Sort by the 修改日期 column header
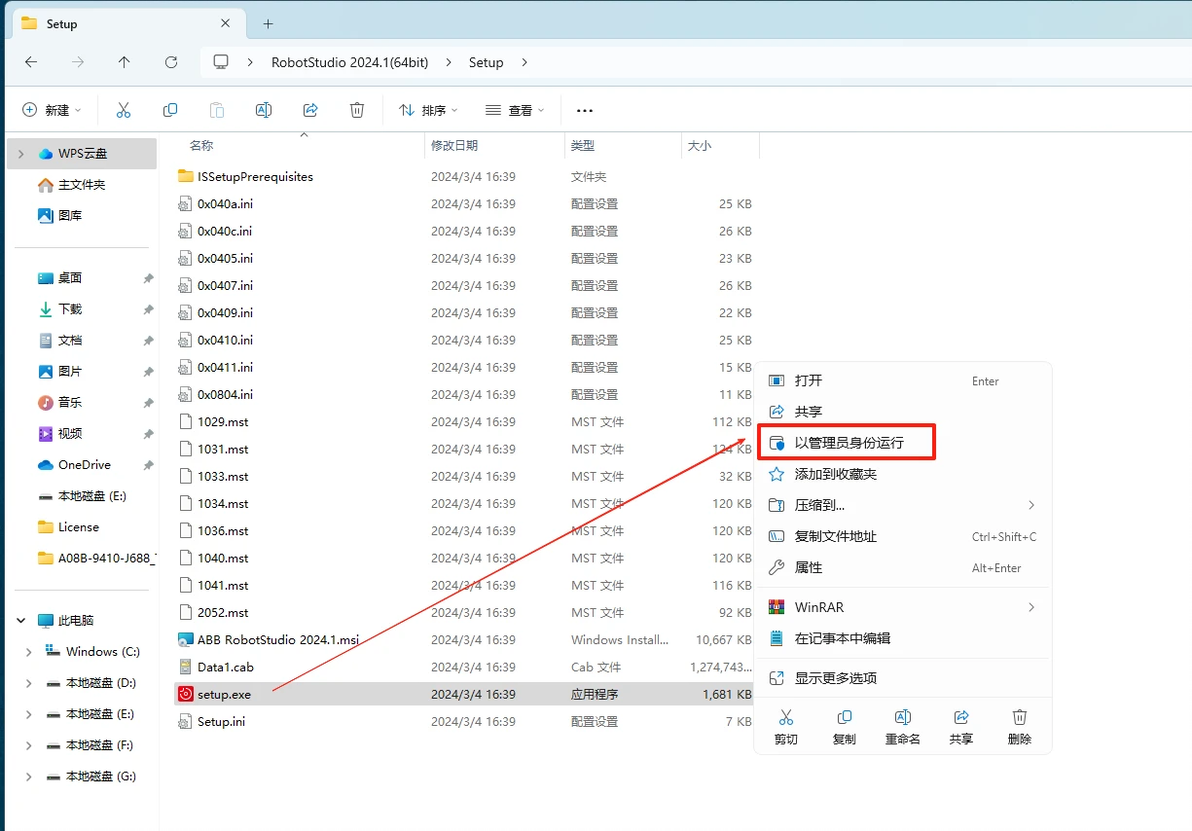Screen dimensions: 1192x831 pyautogui.click(x=454, y=145)
